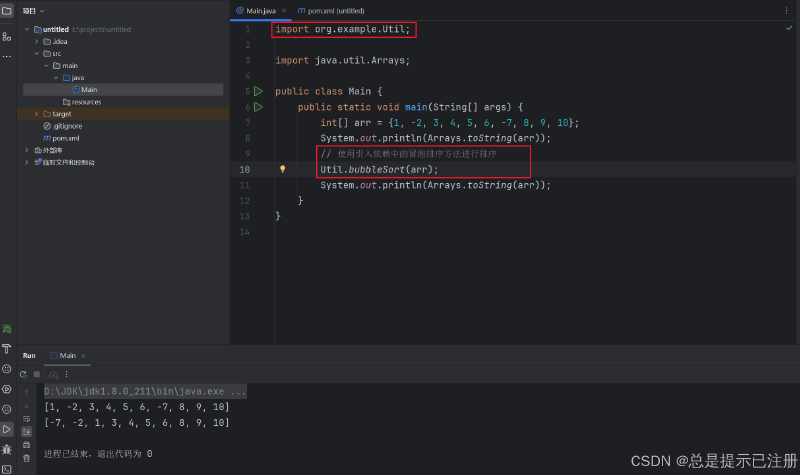Click the java.exe command line in console
Screen dimensions: 800x475
[145, 391]
